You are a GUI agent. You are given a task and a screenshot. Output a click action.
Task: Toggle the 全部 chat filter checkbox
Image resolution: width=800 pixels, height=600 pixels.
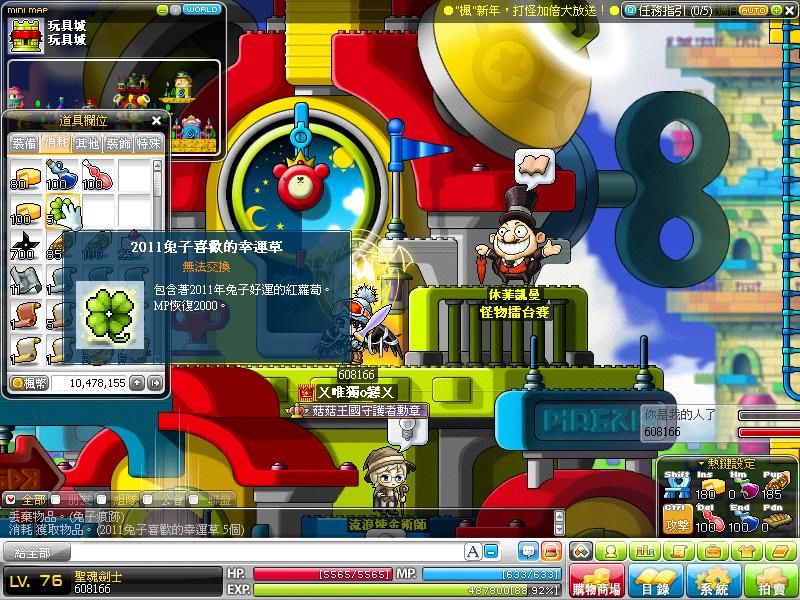[x=11, y=500]
